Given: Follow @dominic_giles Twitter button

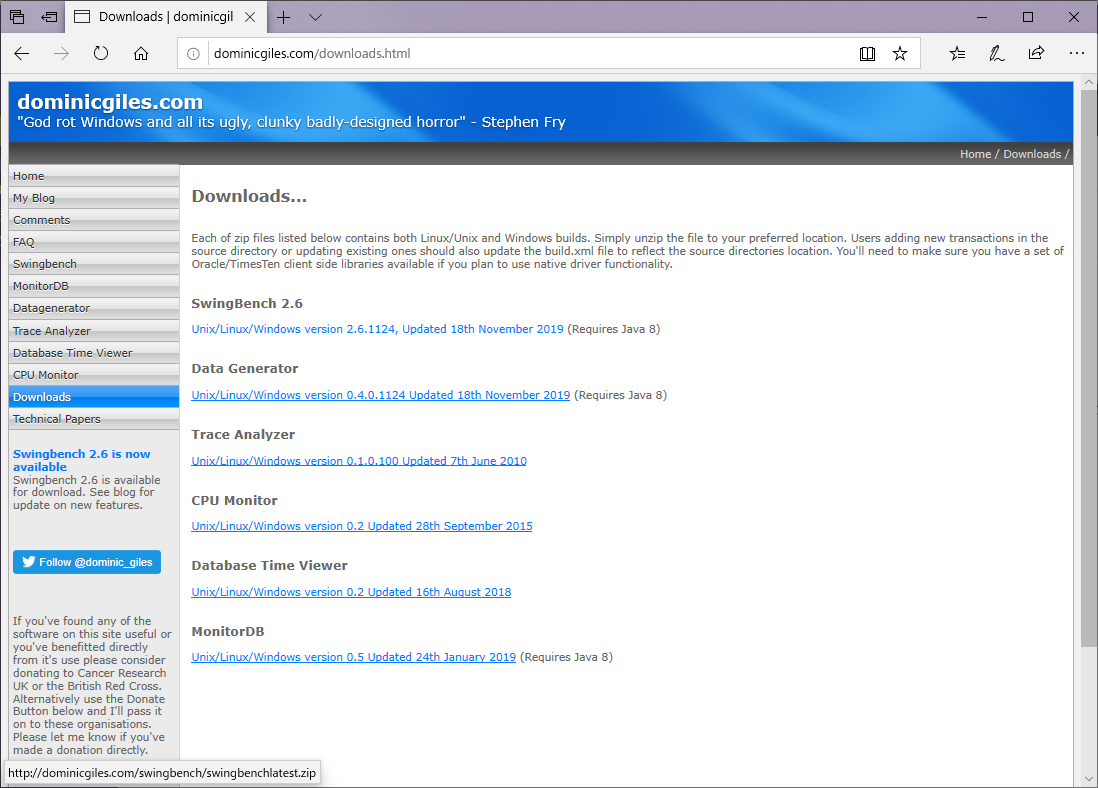Looking at the screenshot, I should 87,562.
